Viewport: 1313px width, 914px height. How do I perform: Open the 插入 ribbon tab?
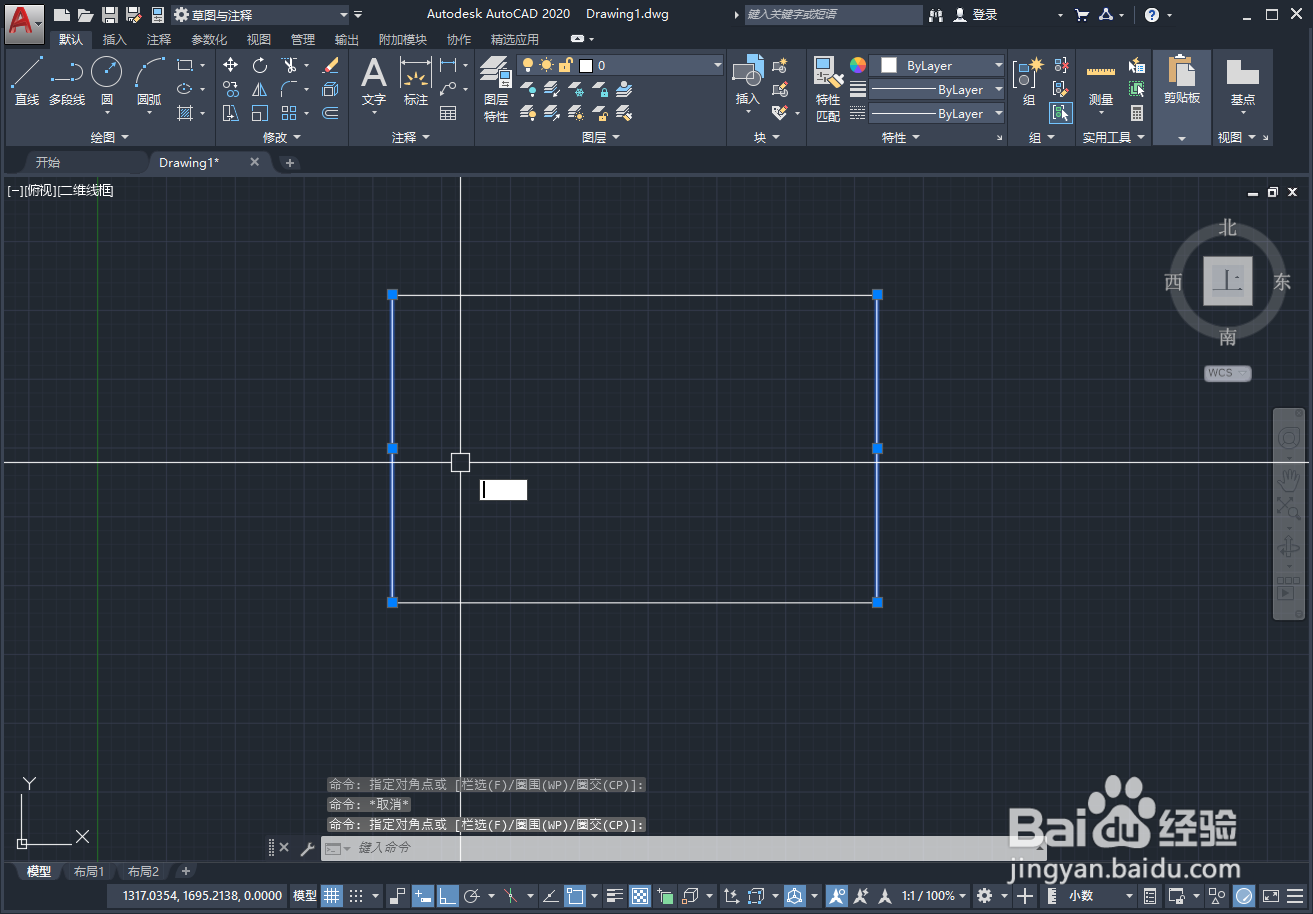point(115,40)
